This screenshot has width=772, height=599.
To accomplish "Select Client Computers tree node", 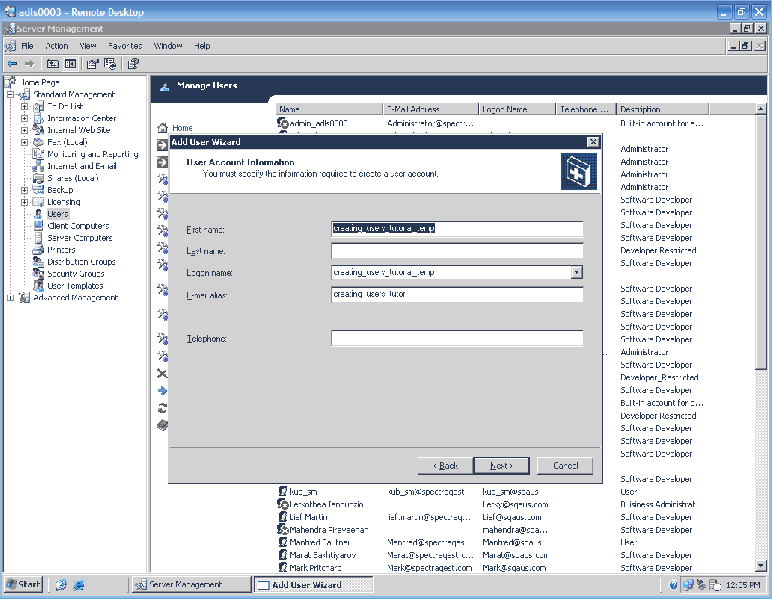I will point(78,226).
